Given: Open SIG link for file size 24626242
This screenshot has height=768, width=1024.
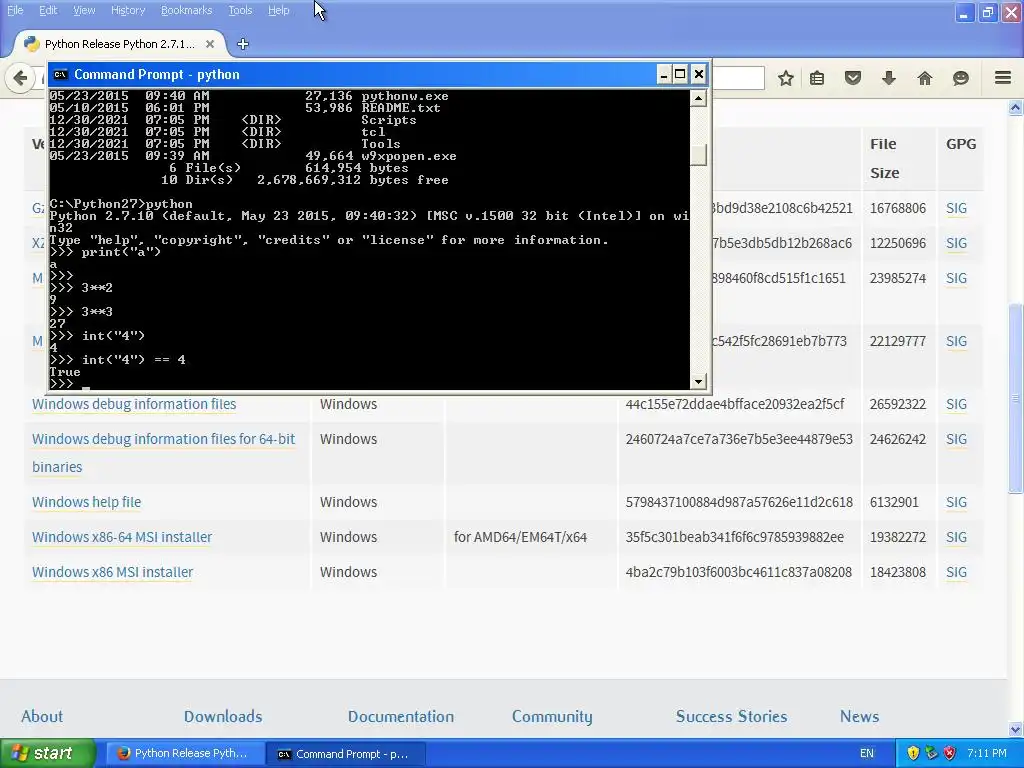Looking at the screenshot, I should point(956,440).
